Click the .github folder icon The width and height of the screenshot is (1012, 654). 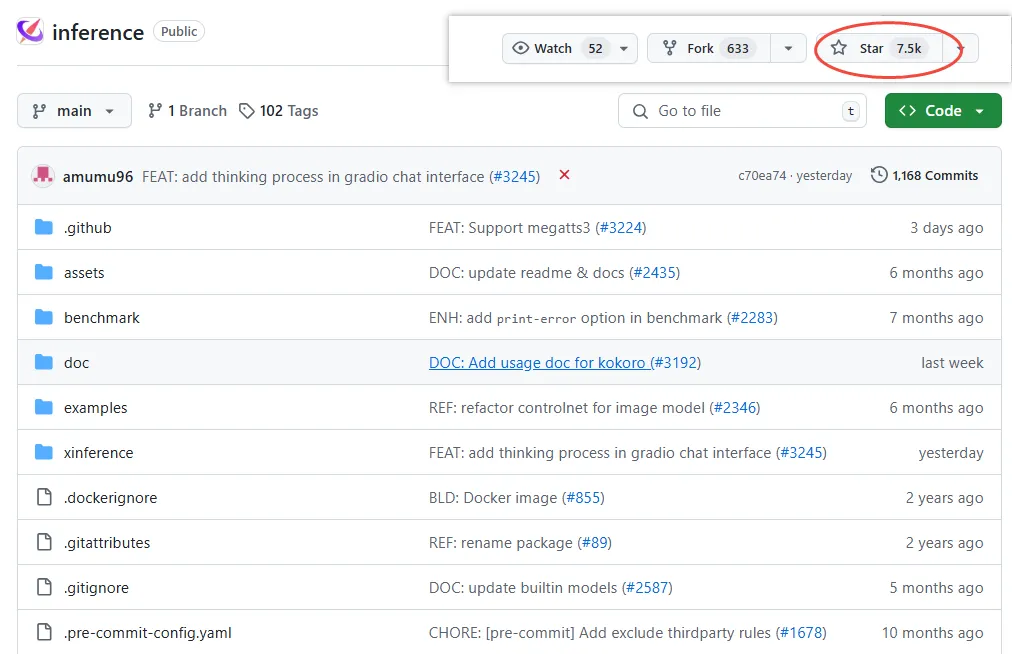pos(43,227)
